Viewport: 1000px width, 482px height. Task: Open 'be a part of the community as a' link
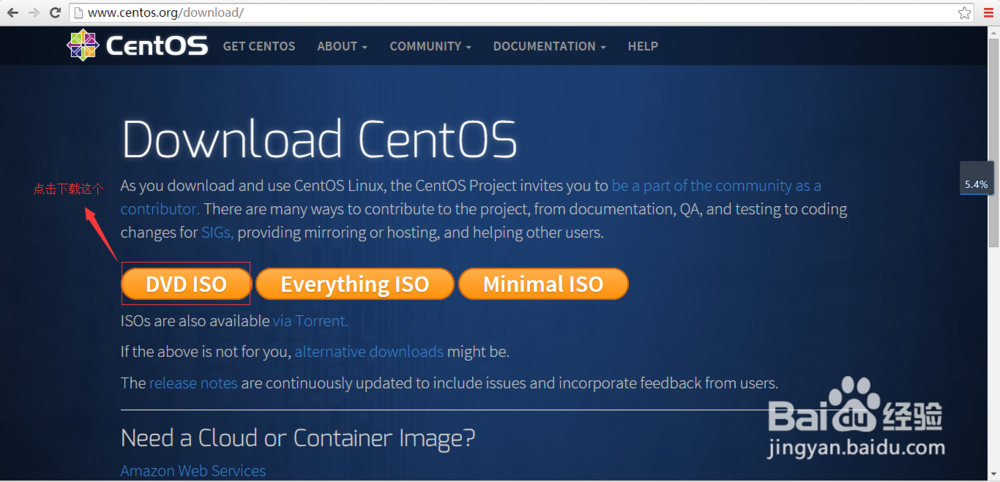716,186
